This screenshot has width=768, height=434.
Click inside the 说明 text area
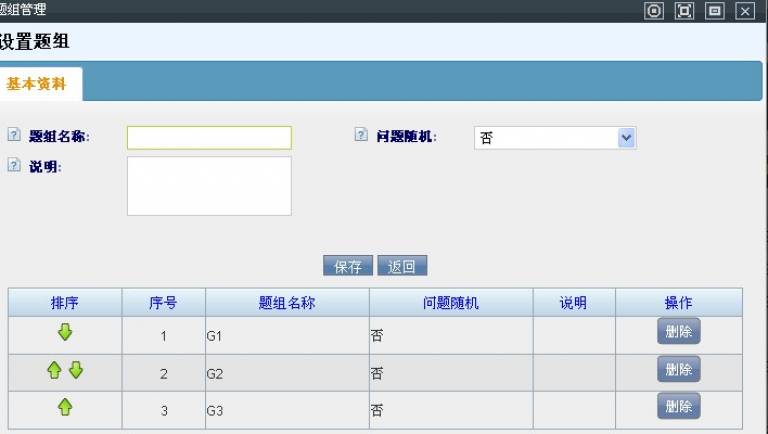pos(209,185)
